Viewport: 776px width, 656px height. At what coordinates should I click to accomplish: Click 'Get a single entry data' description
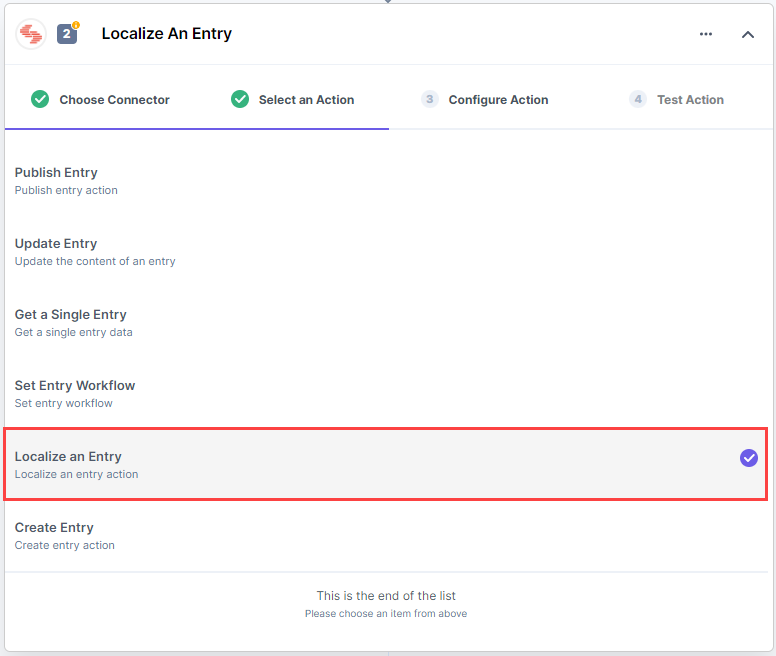(x=74, y=332)
